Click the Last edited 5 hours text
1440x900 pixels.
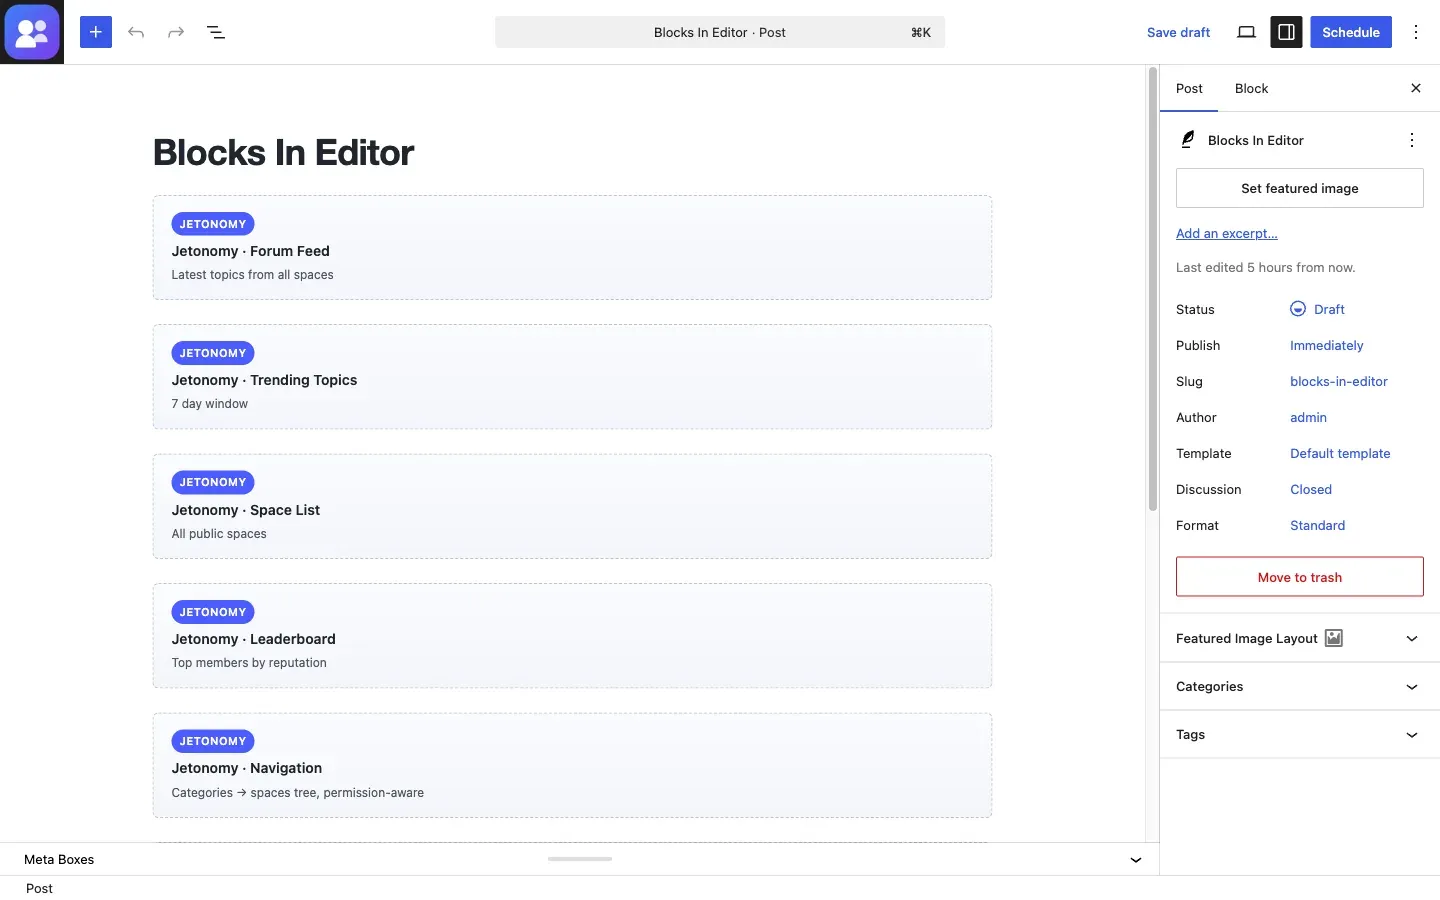coord(1265,267)
